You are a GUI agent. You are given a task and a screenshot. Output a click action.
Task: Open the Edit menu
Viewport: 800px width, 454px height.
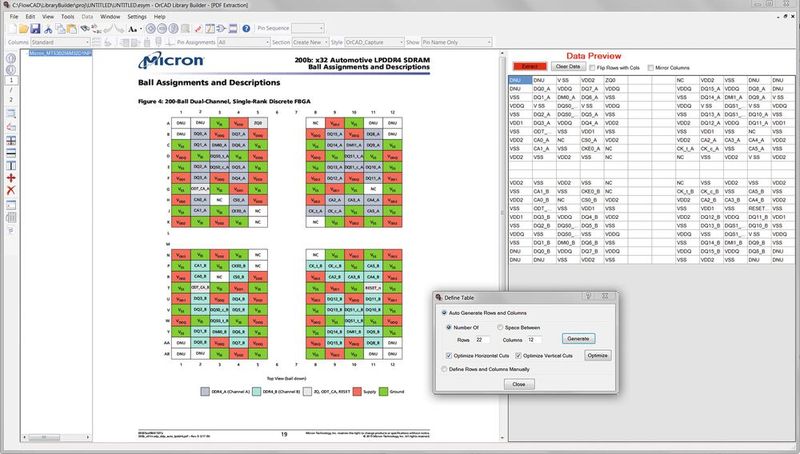pos(30,16)
